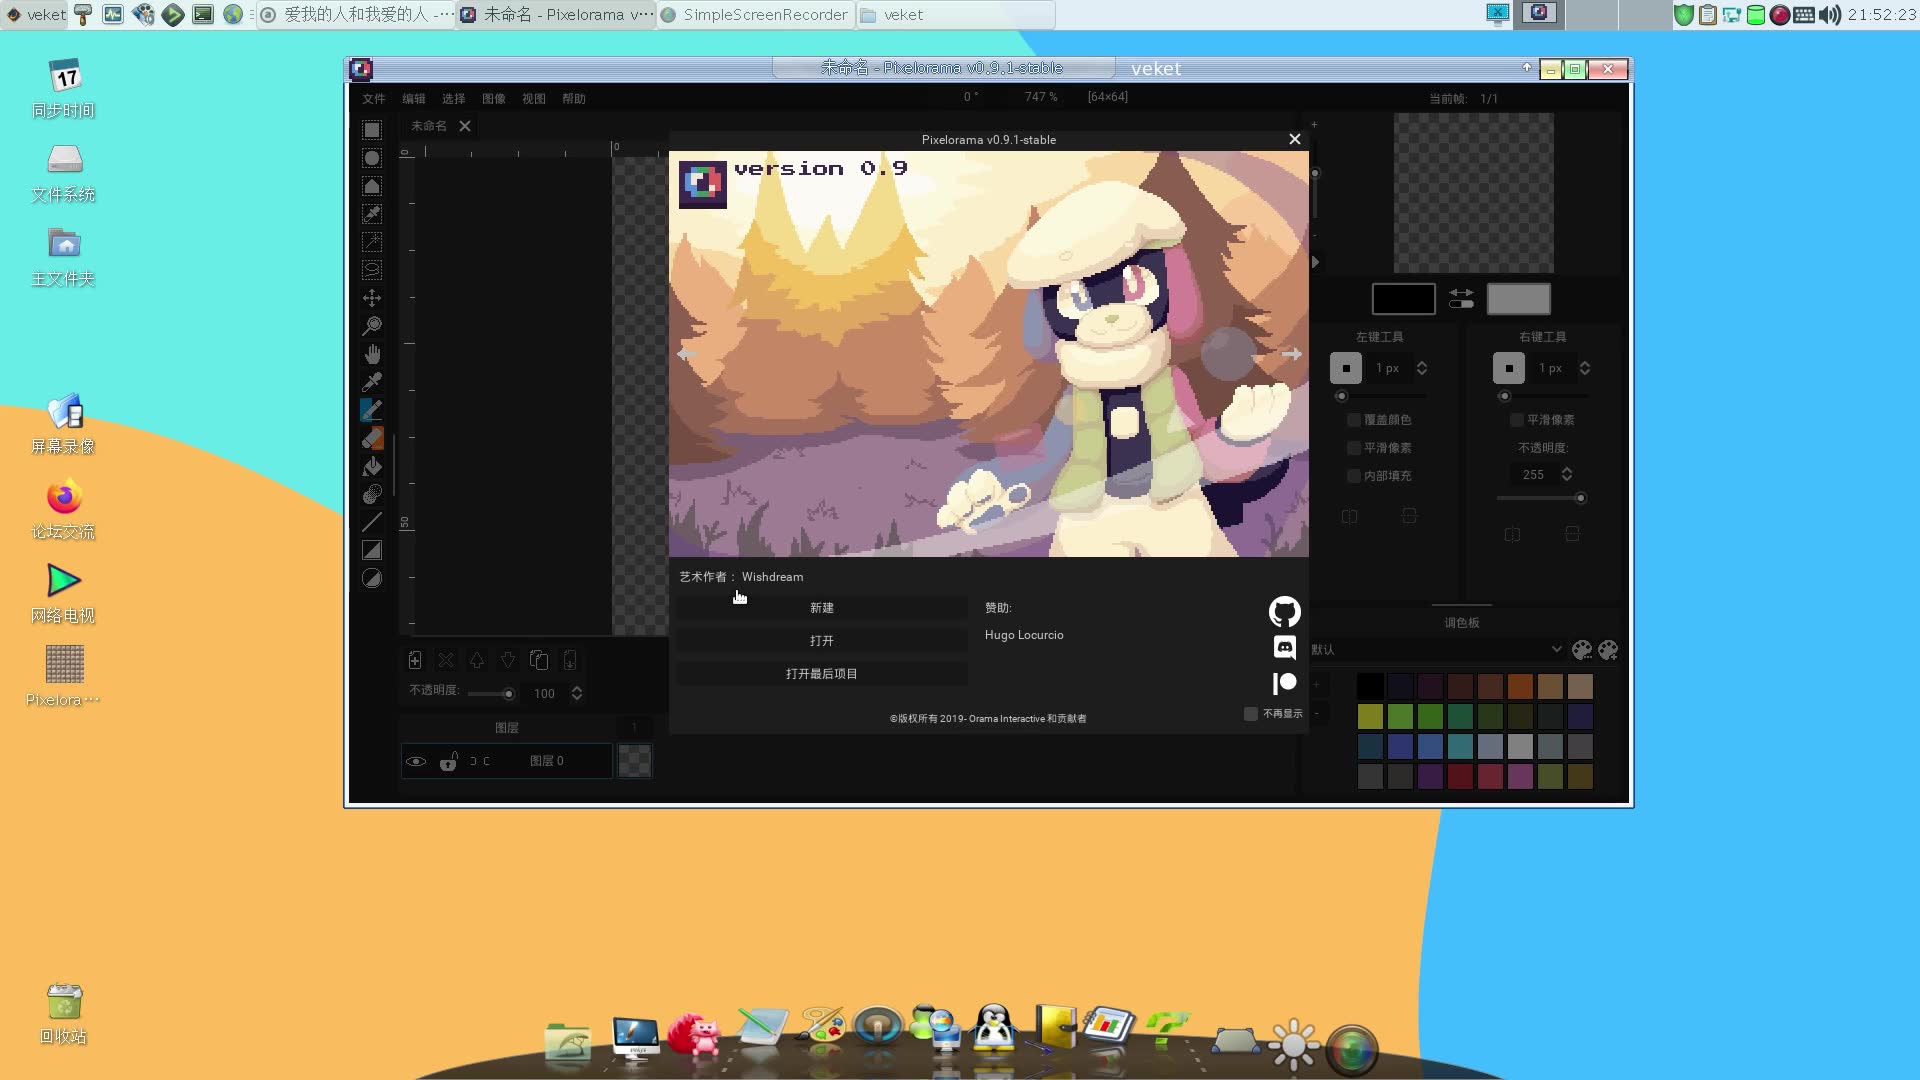
Task: Click the move layer up arrow
Action: (477, 660)
